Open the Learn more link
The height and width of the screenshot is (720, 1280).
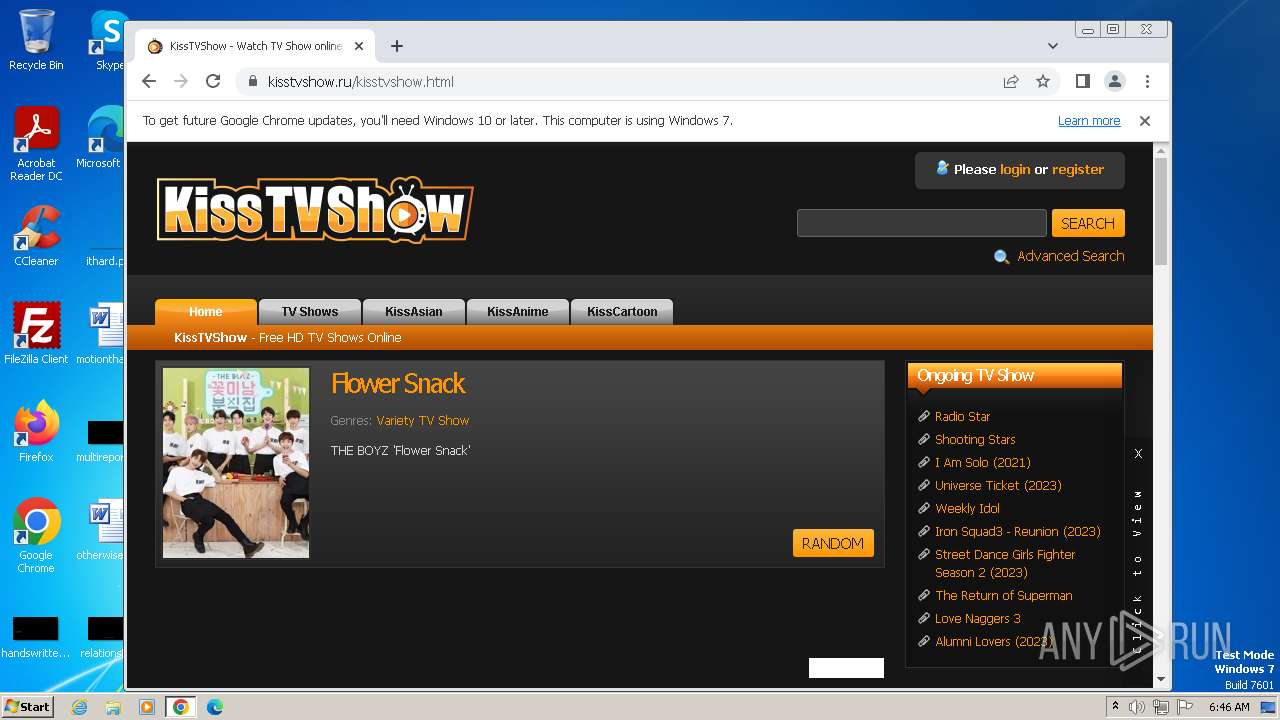point(1089,120)
